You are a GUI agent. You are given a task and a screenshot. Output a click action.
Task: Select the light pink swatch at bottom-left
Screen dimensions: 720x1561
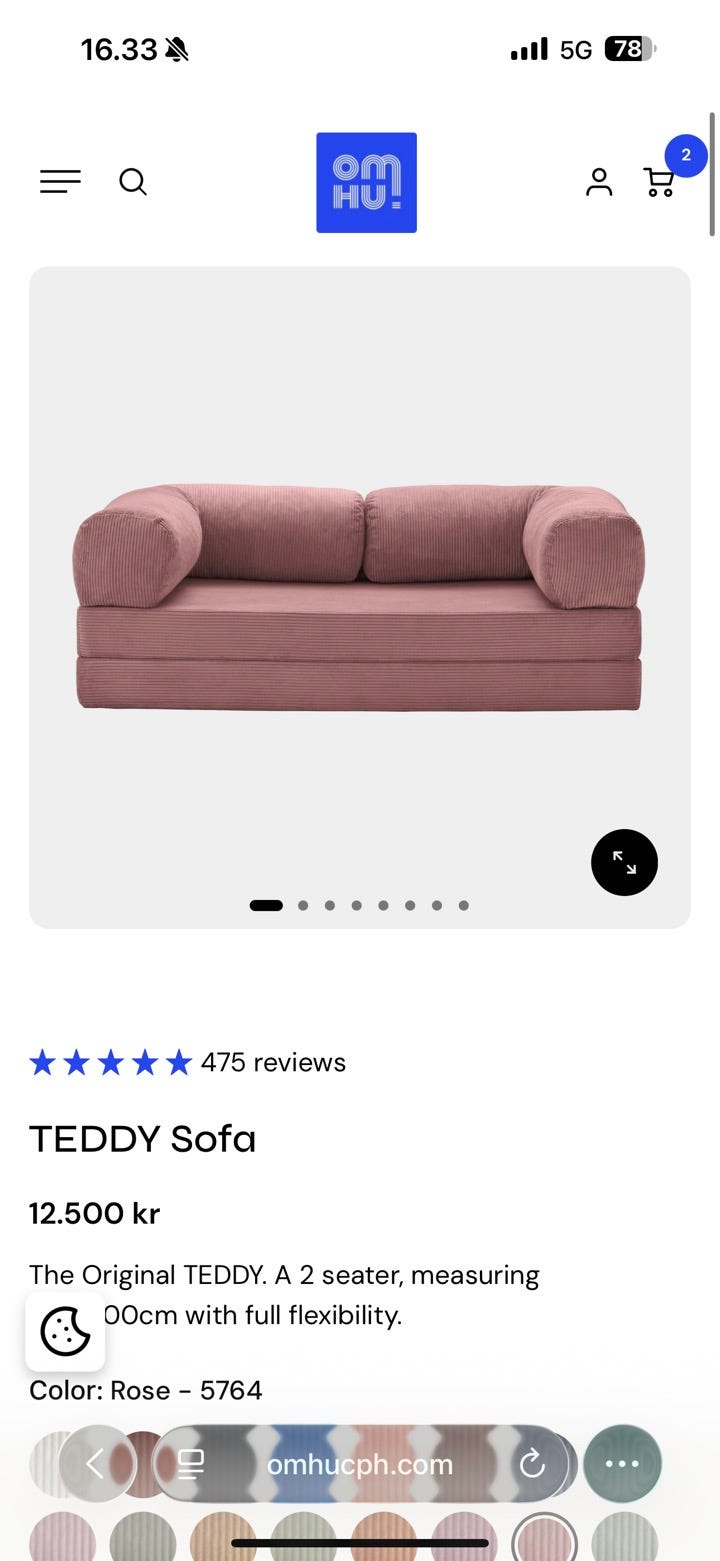[x=62, y=1541]
